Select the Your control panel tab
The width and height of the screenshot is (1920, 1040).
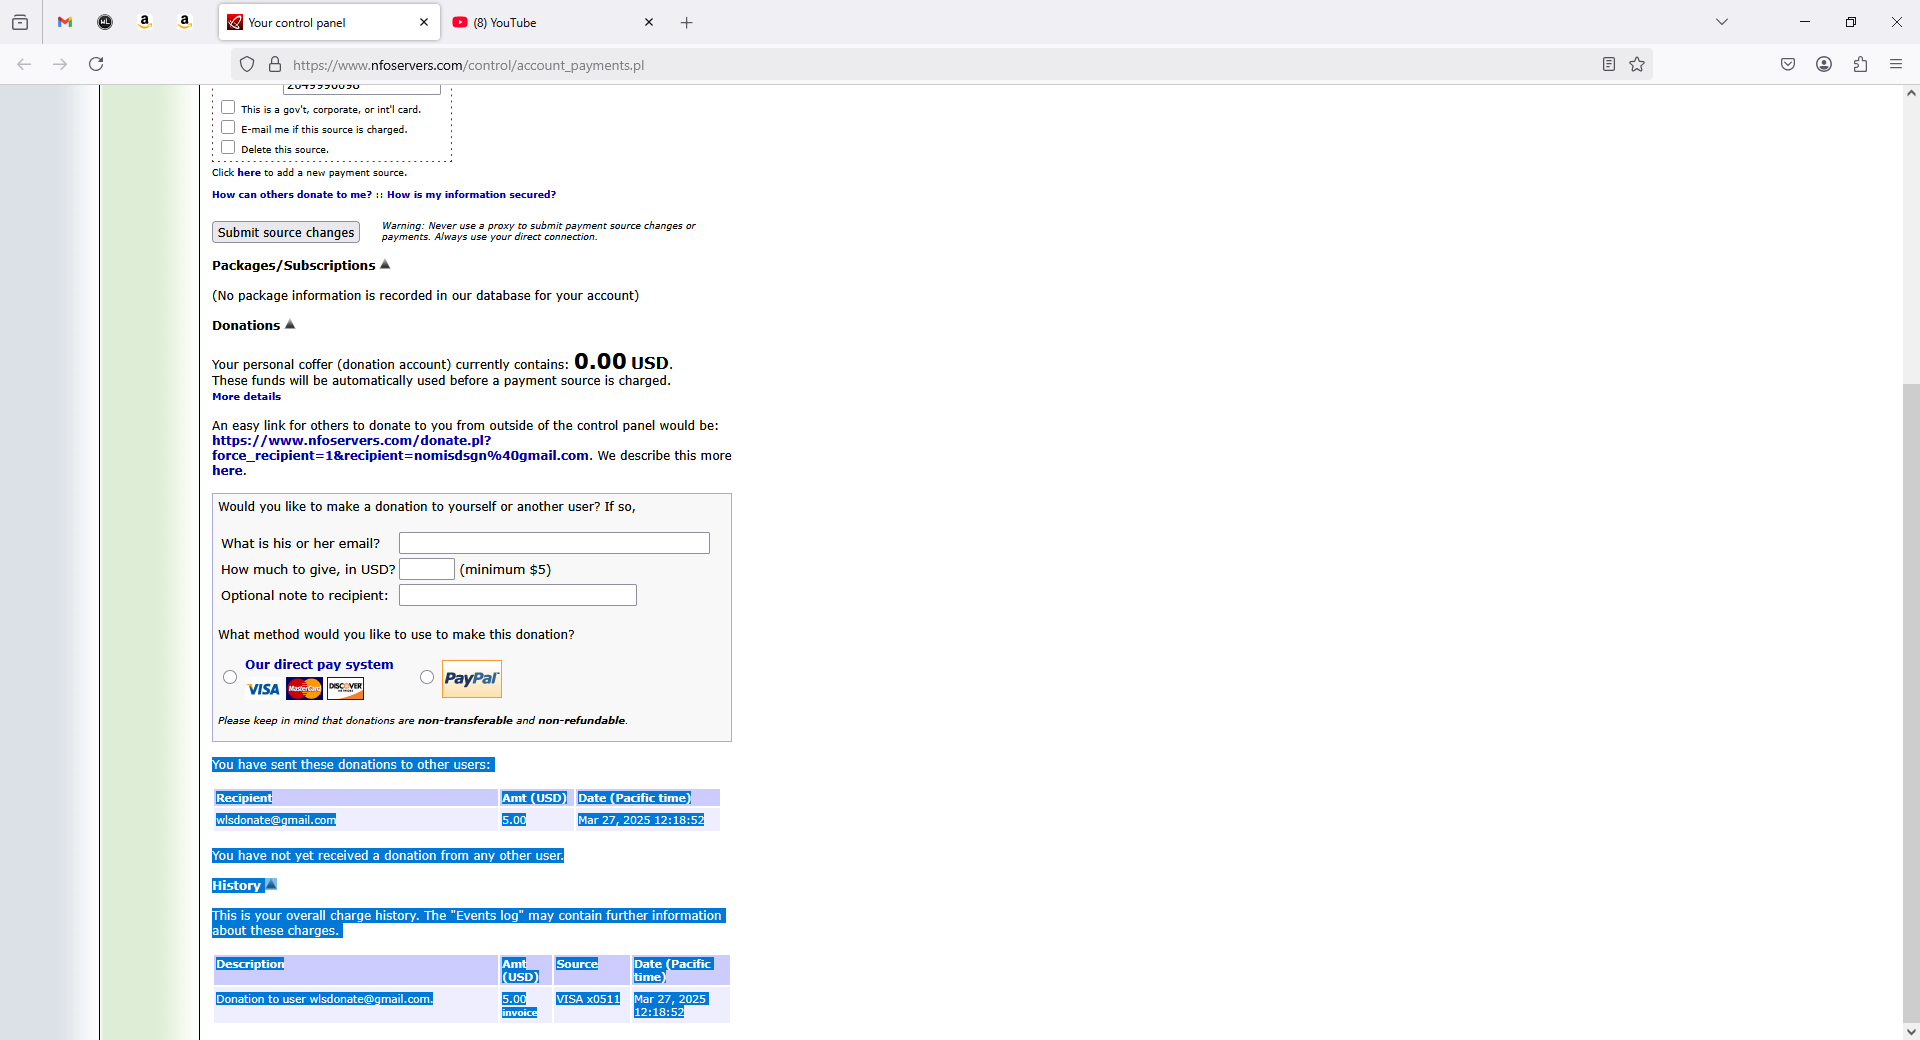pos(320,22)
